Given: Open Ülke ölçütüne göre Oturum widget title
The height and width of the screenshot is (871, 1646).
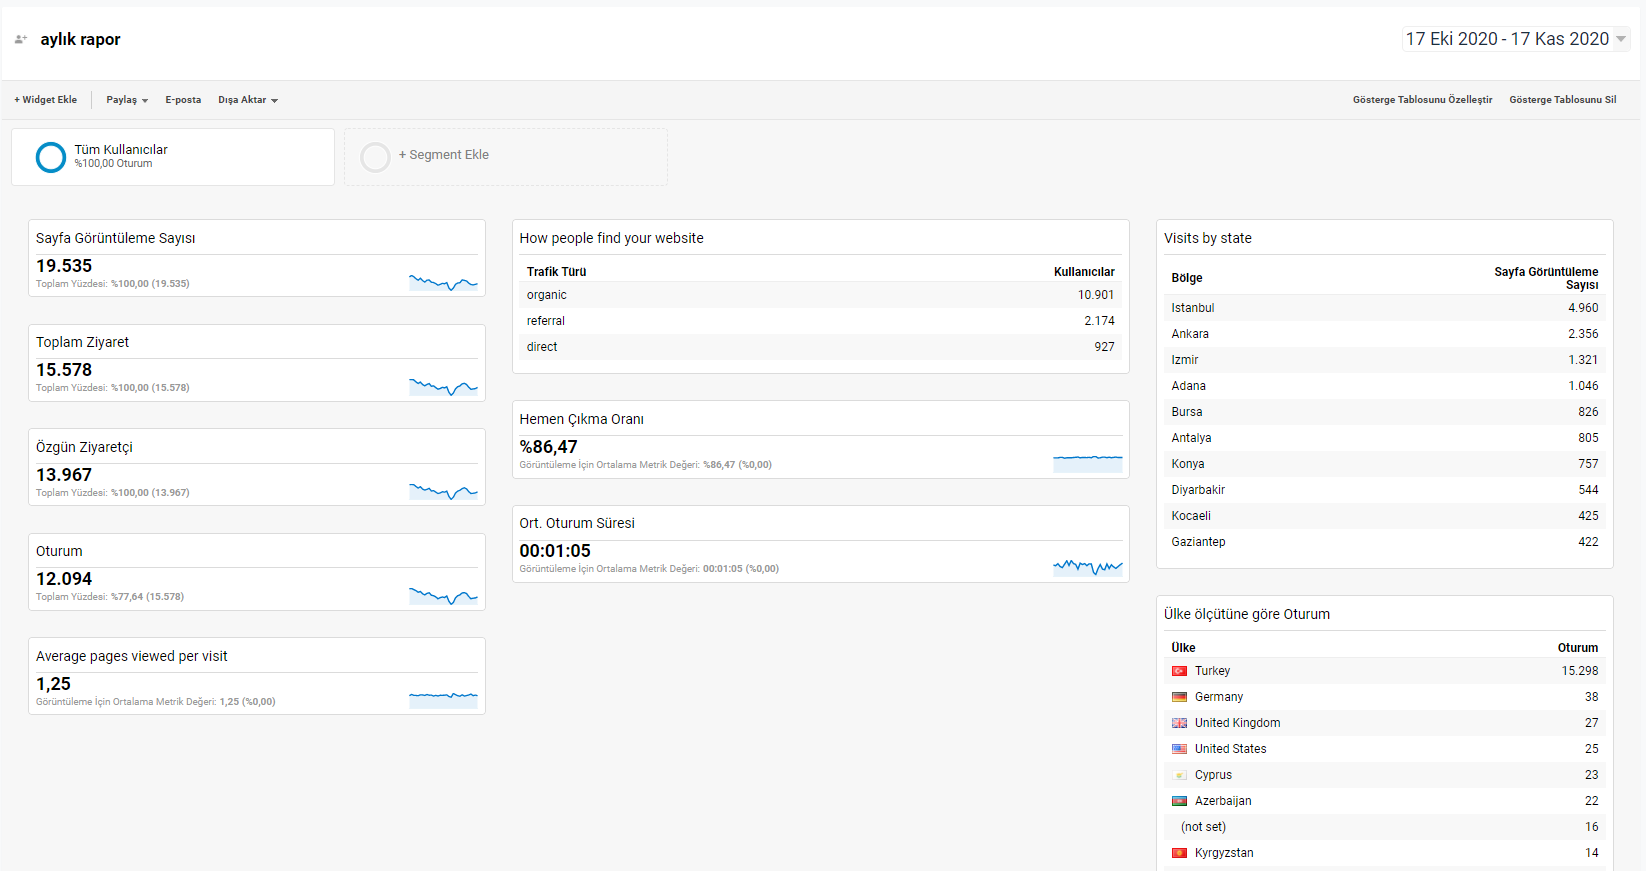Looking at the screenshot, I should (1247, 614).
